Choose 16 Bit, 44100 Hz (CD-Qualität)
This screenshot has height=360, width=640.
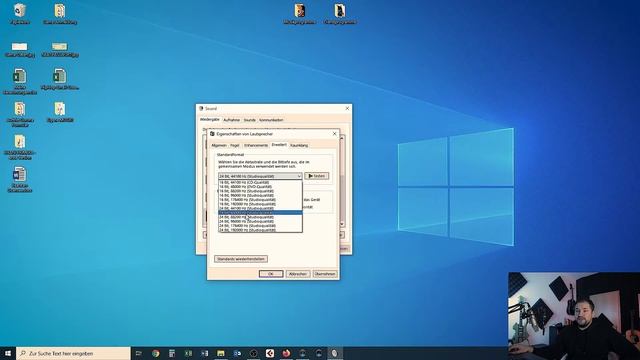[x=260, y=182]
